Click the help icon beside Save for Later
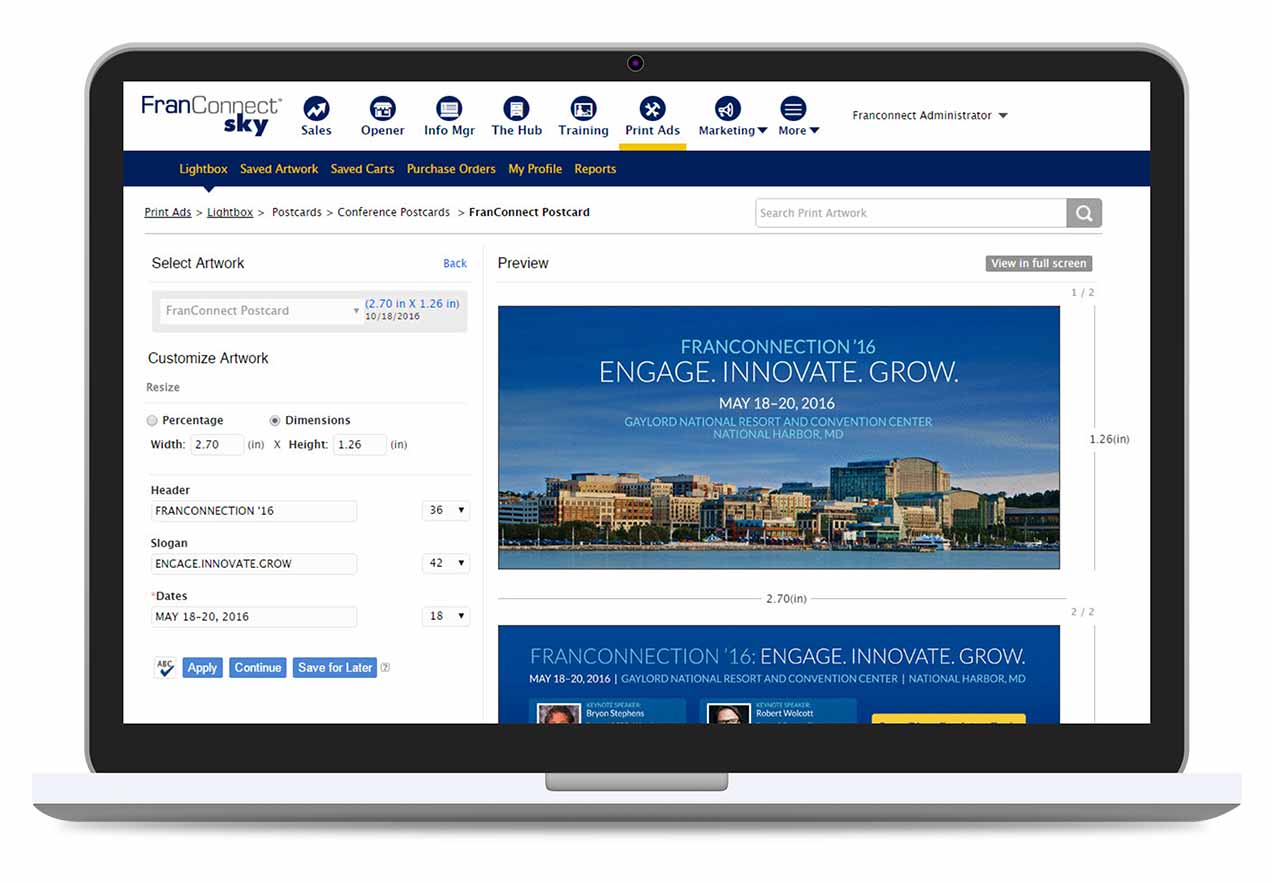Viewport: 1272px width, 884px height. pos(385,668)
